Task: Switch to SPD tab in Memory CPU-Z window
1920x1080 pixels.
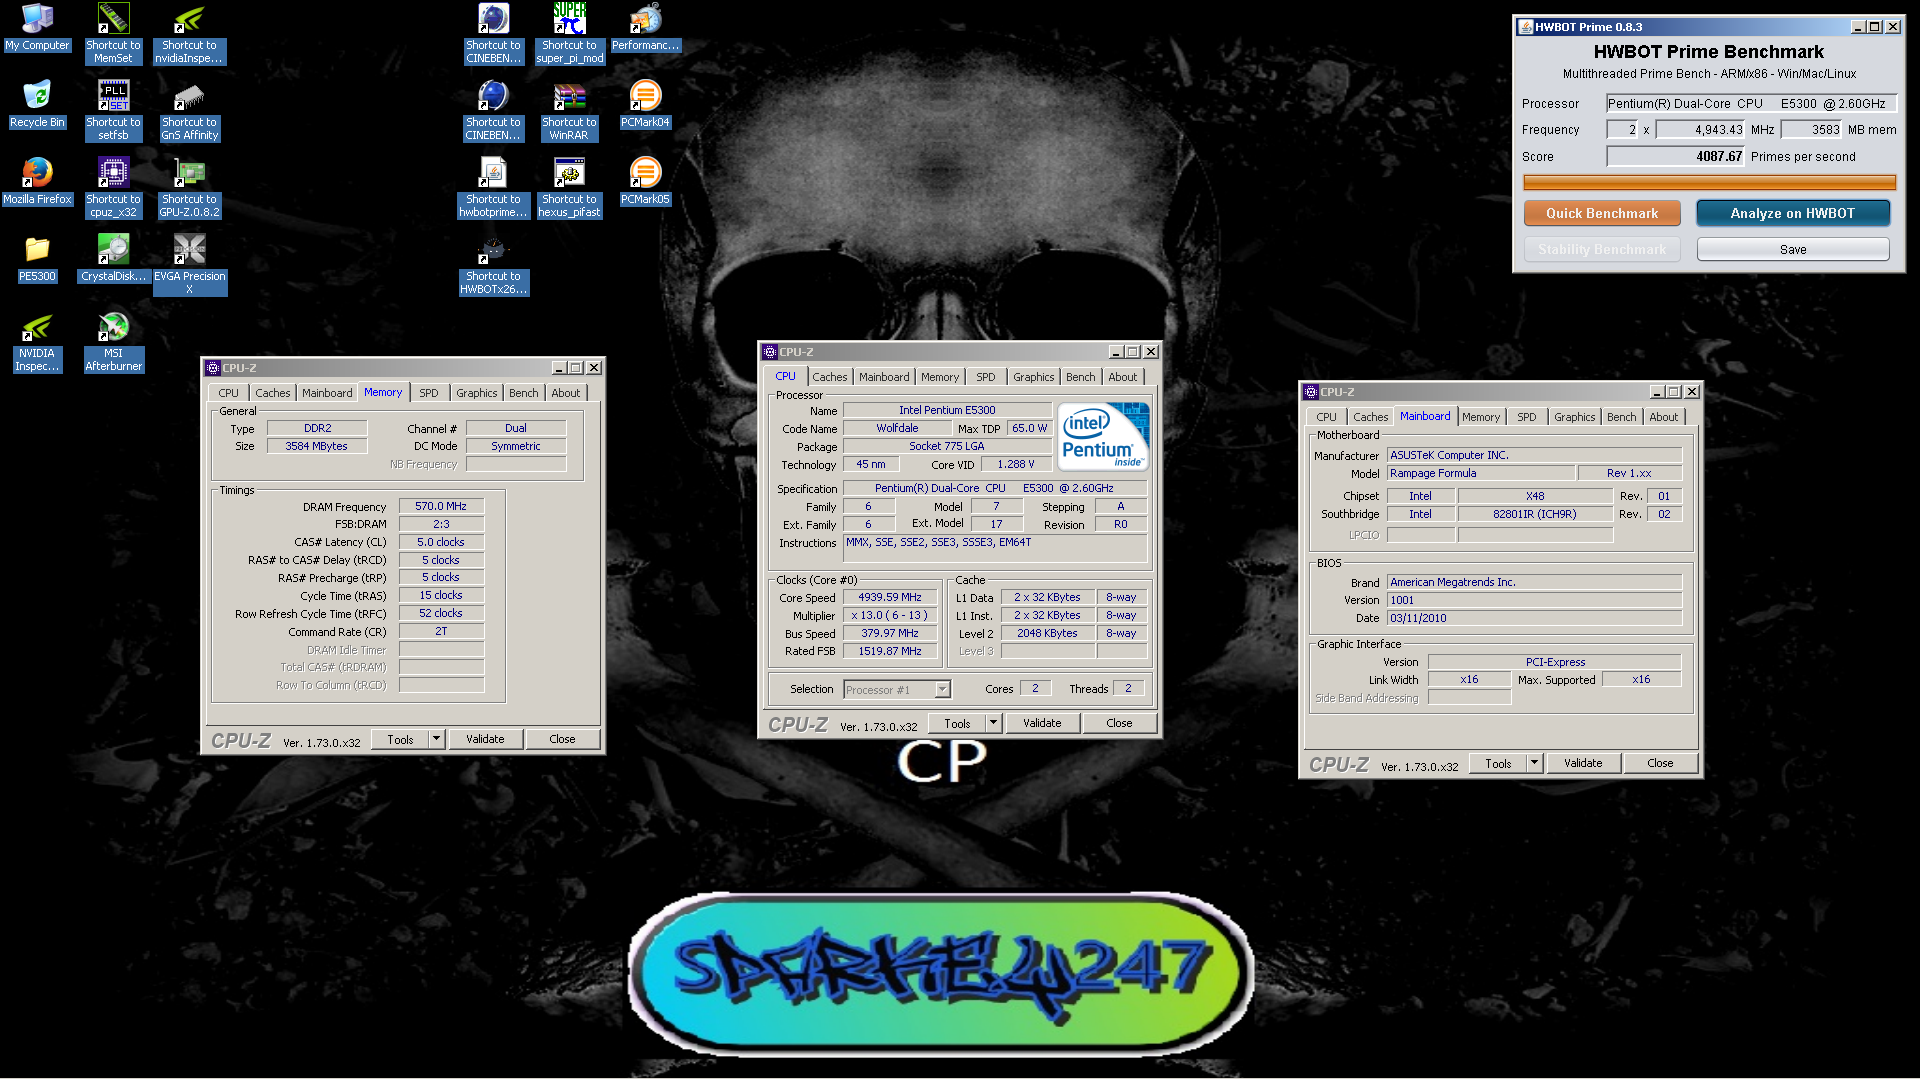Action: pyautogui.click(x=429, y=393)
